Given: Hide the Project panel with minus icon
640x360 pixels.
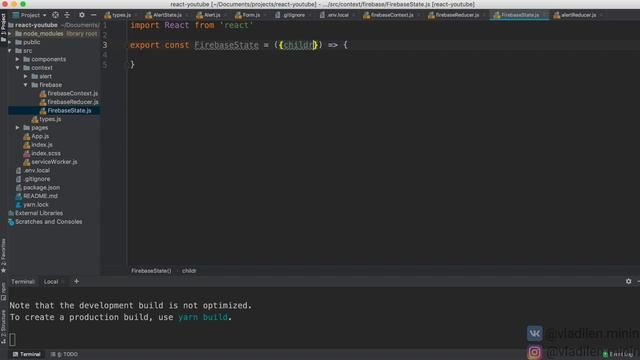Looking at the screenshot, I should point(93,15).
